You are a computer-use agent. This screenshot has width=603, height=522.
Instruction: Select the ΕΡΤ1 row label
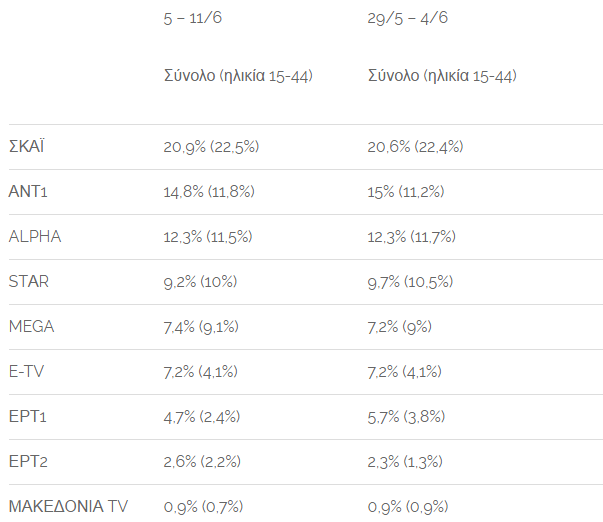point(27,417)
